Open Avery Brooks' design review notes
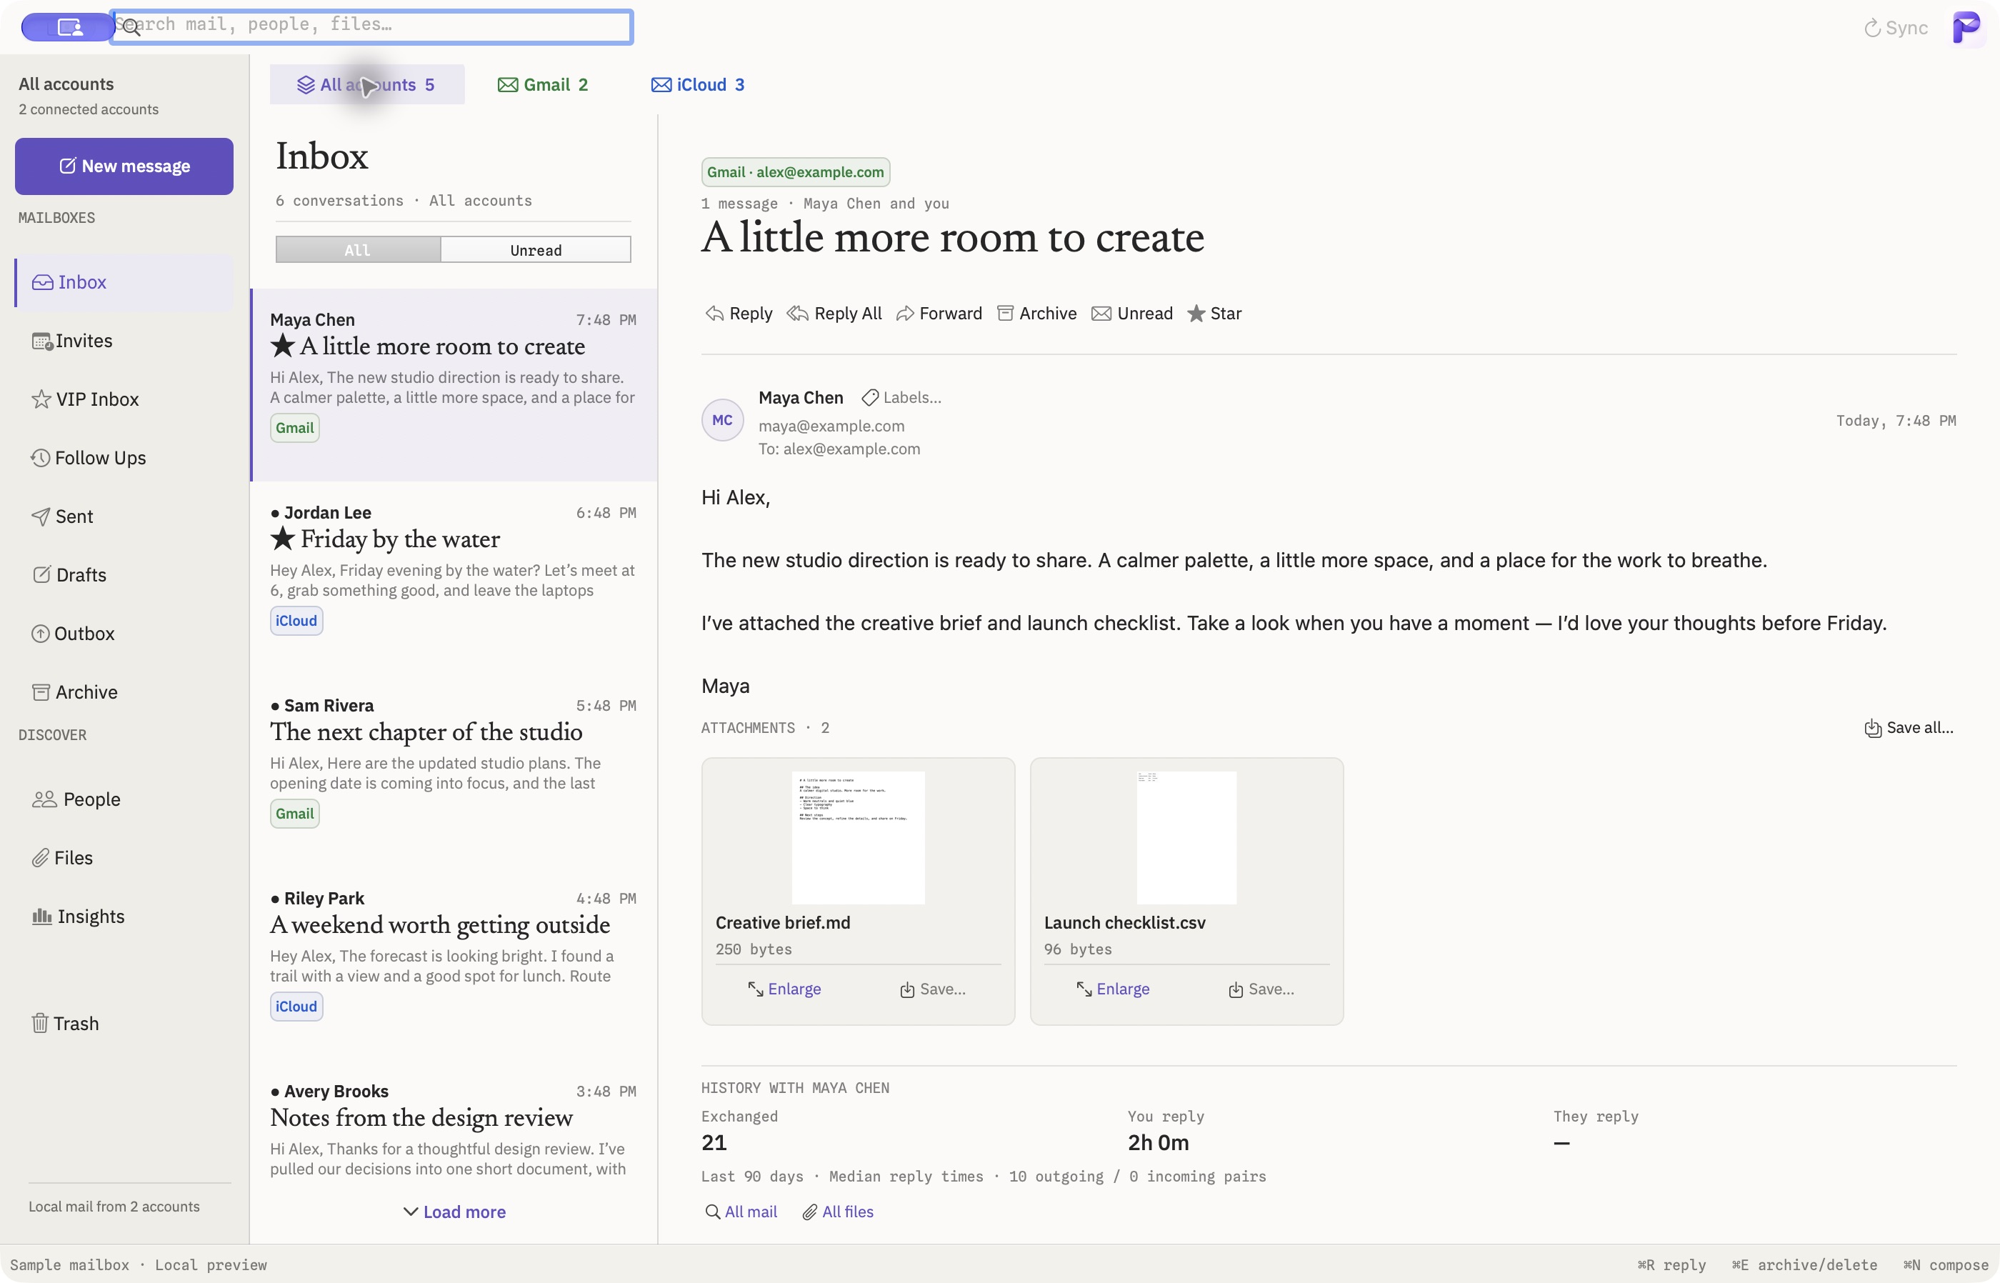 click(454, 1130)
